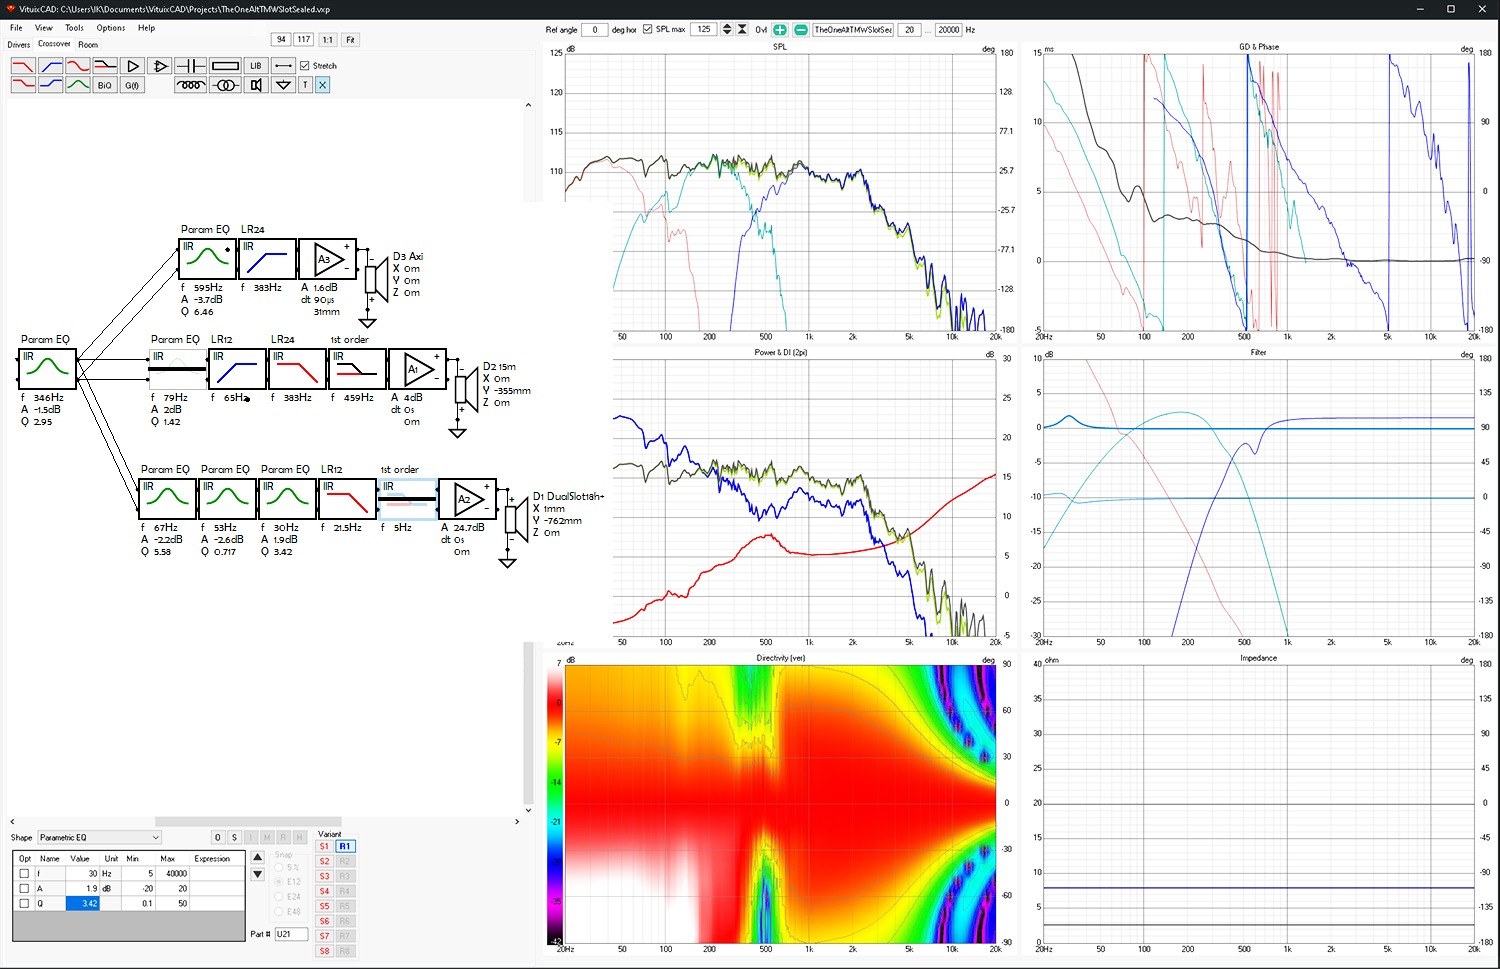Adjust the SPL max spinner arrows
Viewport: 1500px width, 969px height.
[x=727, y=30]
